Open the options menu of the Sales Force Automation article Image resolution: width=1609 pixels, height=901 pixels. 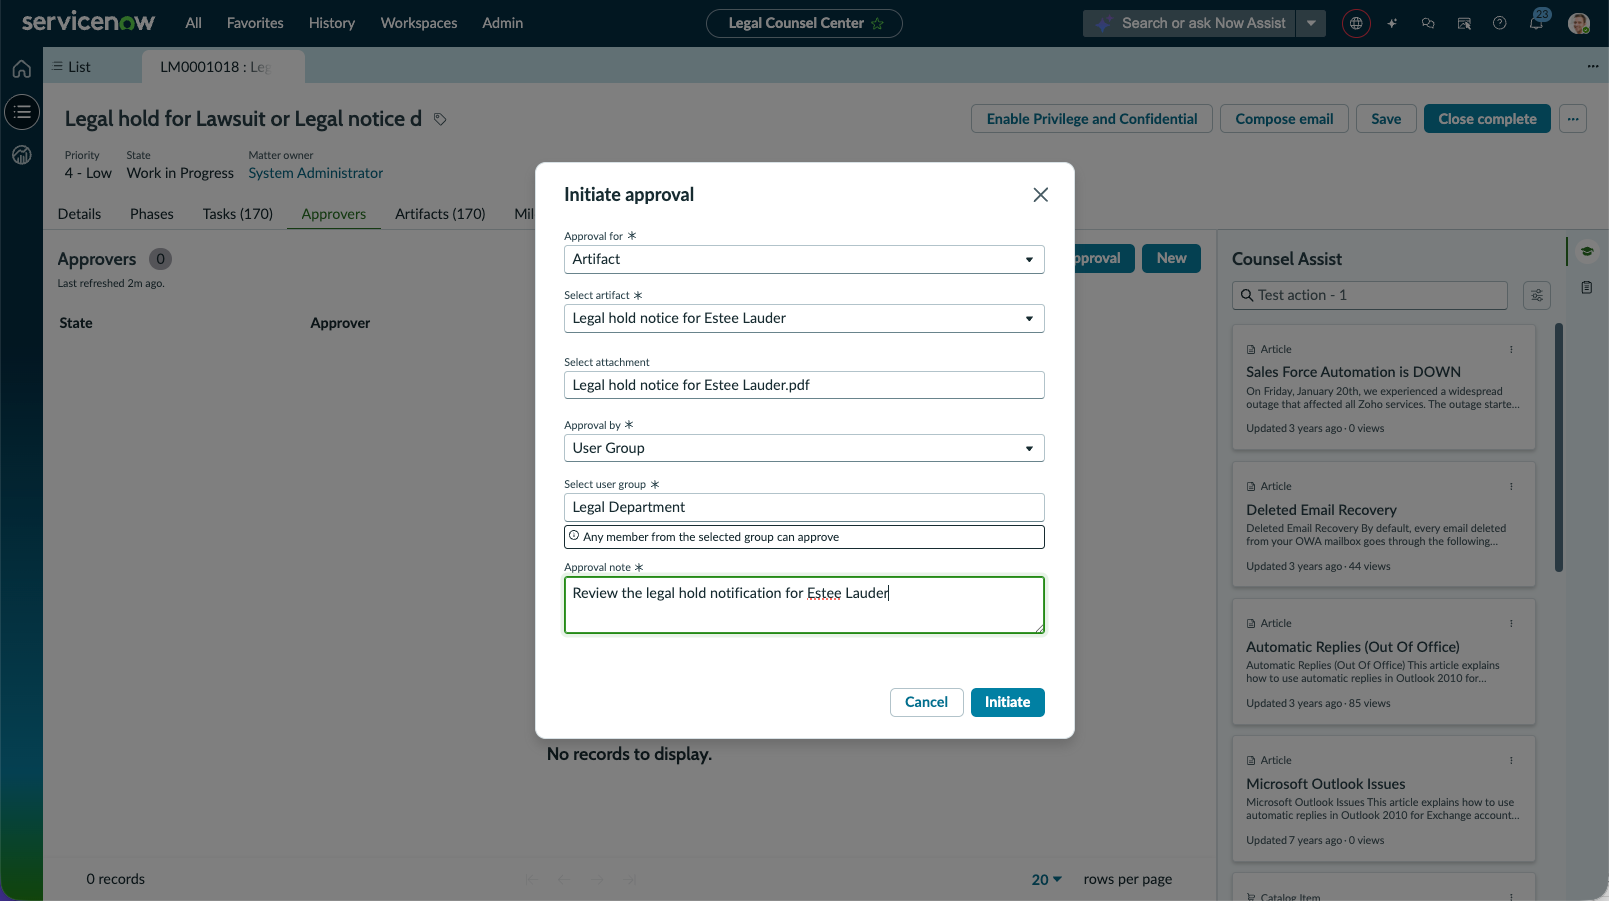[1511, 349]
